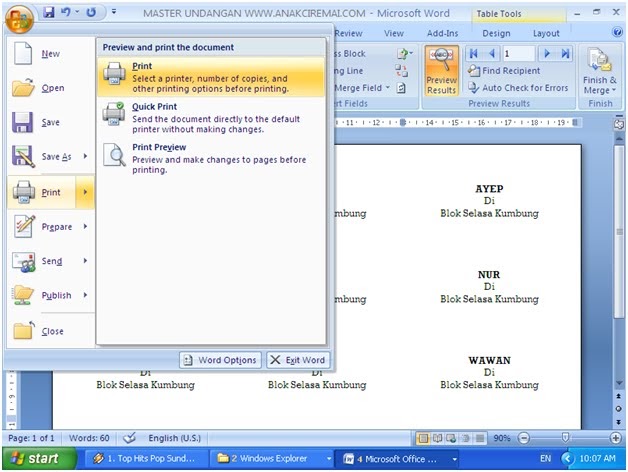Expand the Send submenu arrow
The height and width of the screenshot is (472, 628).
click(85, 261)
